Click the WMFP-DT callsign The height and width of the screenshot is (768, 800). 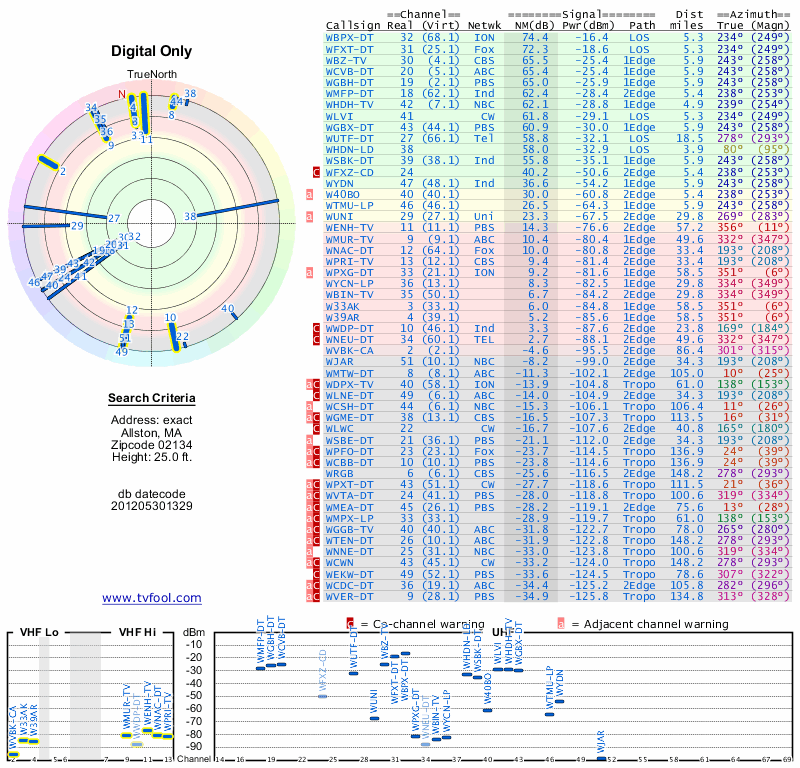(349, 94)
